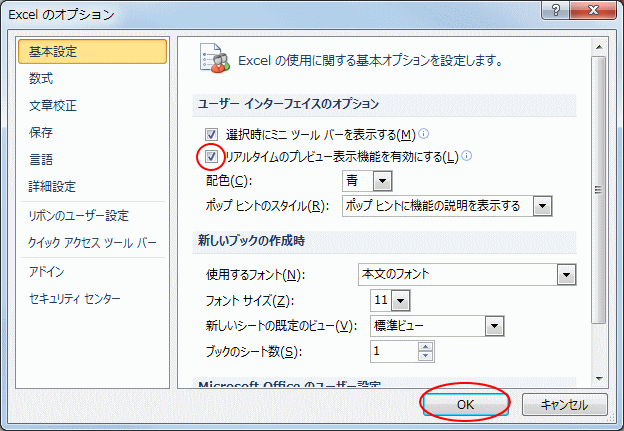Open the 配色 color scheme dropdown
The height and width of the screenshot is (431, 624).
[382, 181]
